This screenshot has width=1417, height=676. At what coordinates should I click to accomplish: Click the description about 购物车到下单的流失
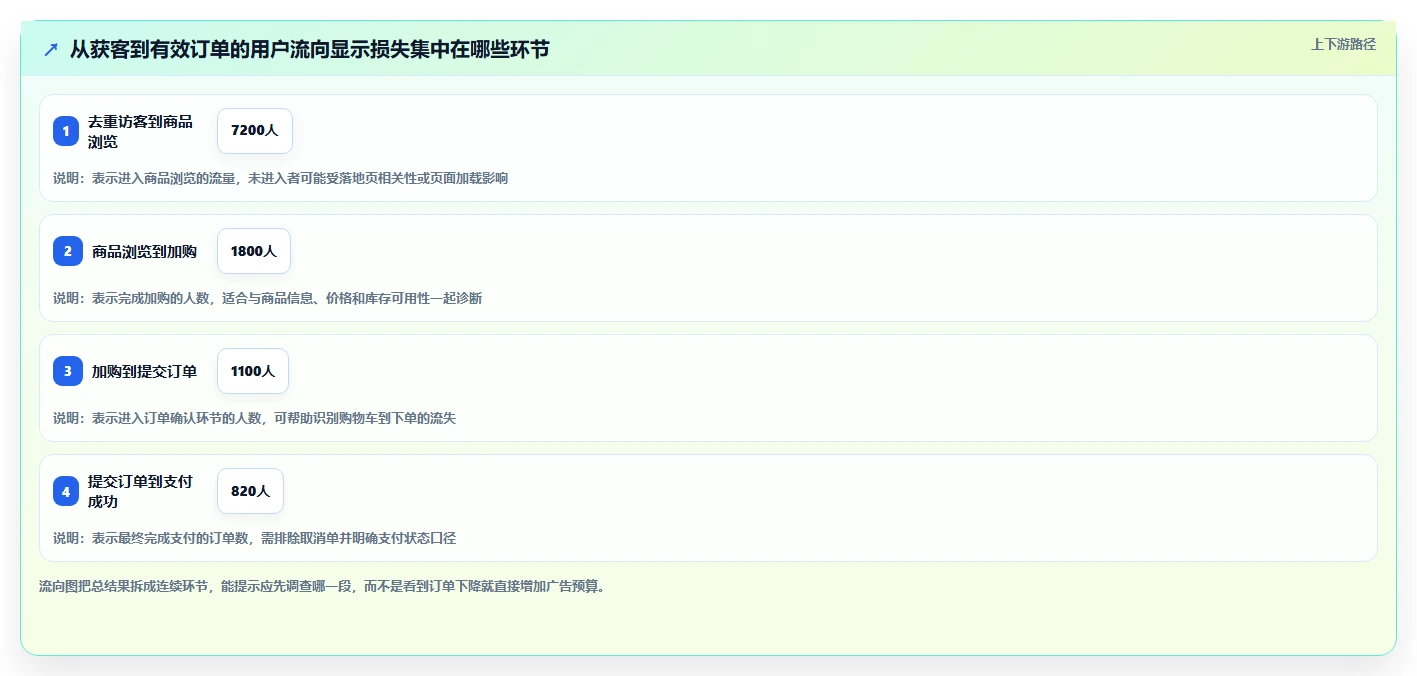point(254,418)
